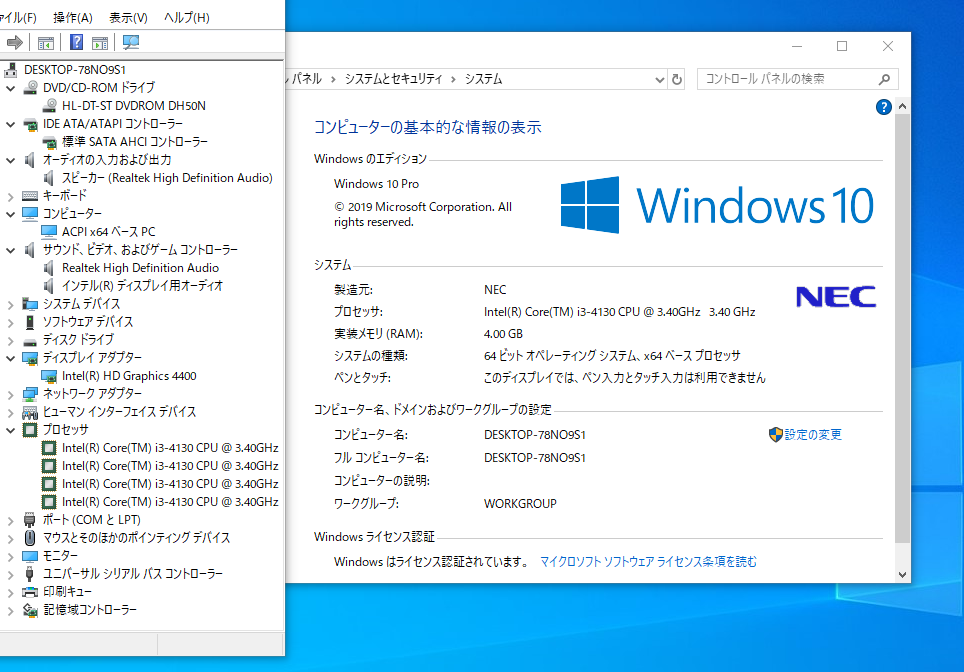The height and width of the screenshot is (672, 964).
Task: Collapse the オーディオの入力および出力 node
Action: (x=10, y=160)
